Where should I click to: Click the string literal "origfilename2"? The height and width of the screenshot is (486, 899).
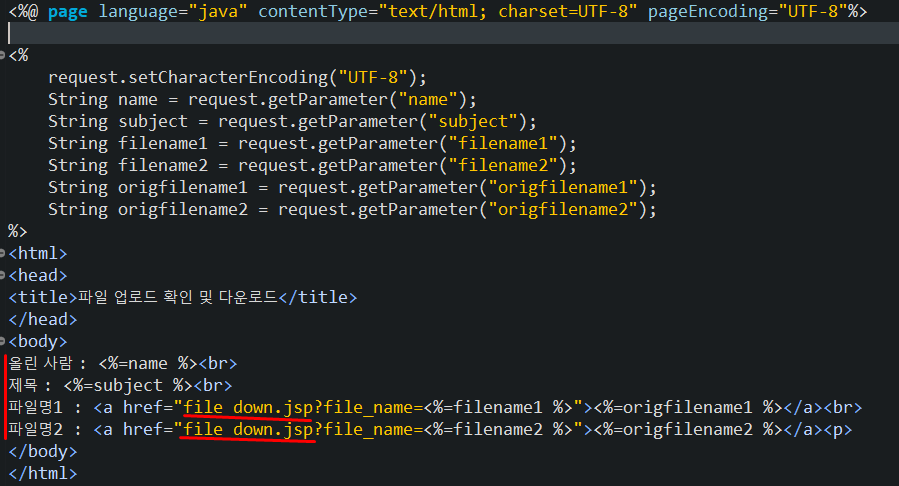pyautogui.click(x=562, y=210)
